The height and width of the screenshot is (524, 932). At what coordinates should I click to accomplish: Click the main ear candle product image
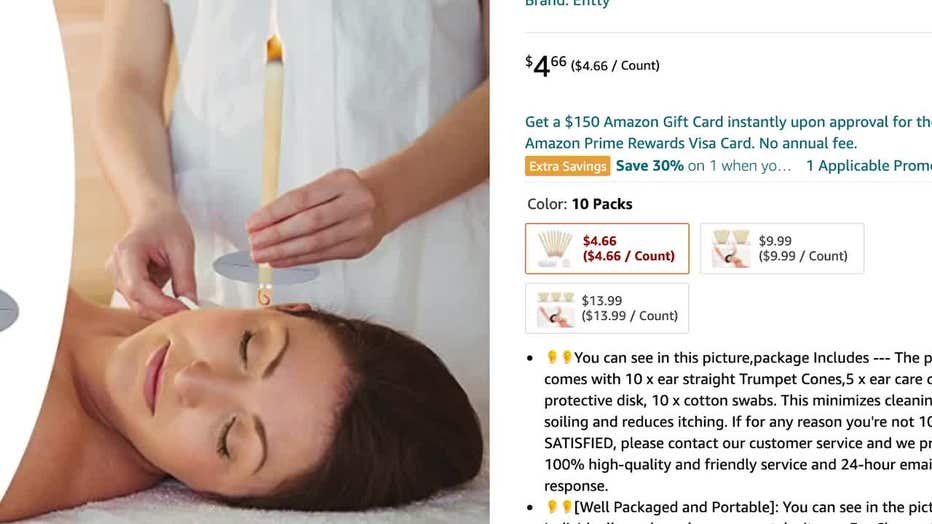tap(245, 261)
